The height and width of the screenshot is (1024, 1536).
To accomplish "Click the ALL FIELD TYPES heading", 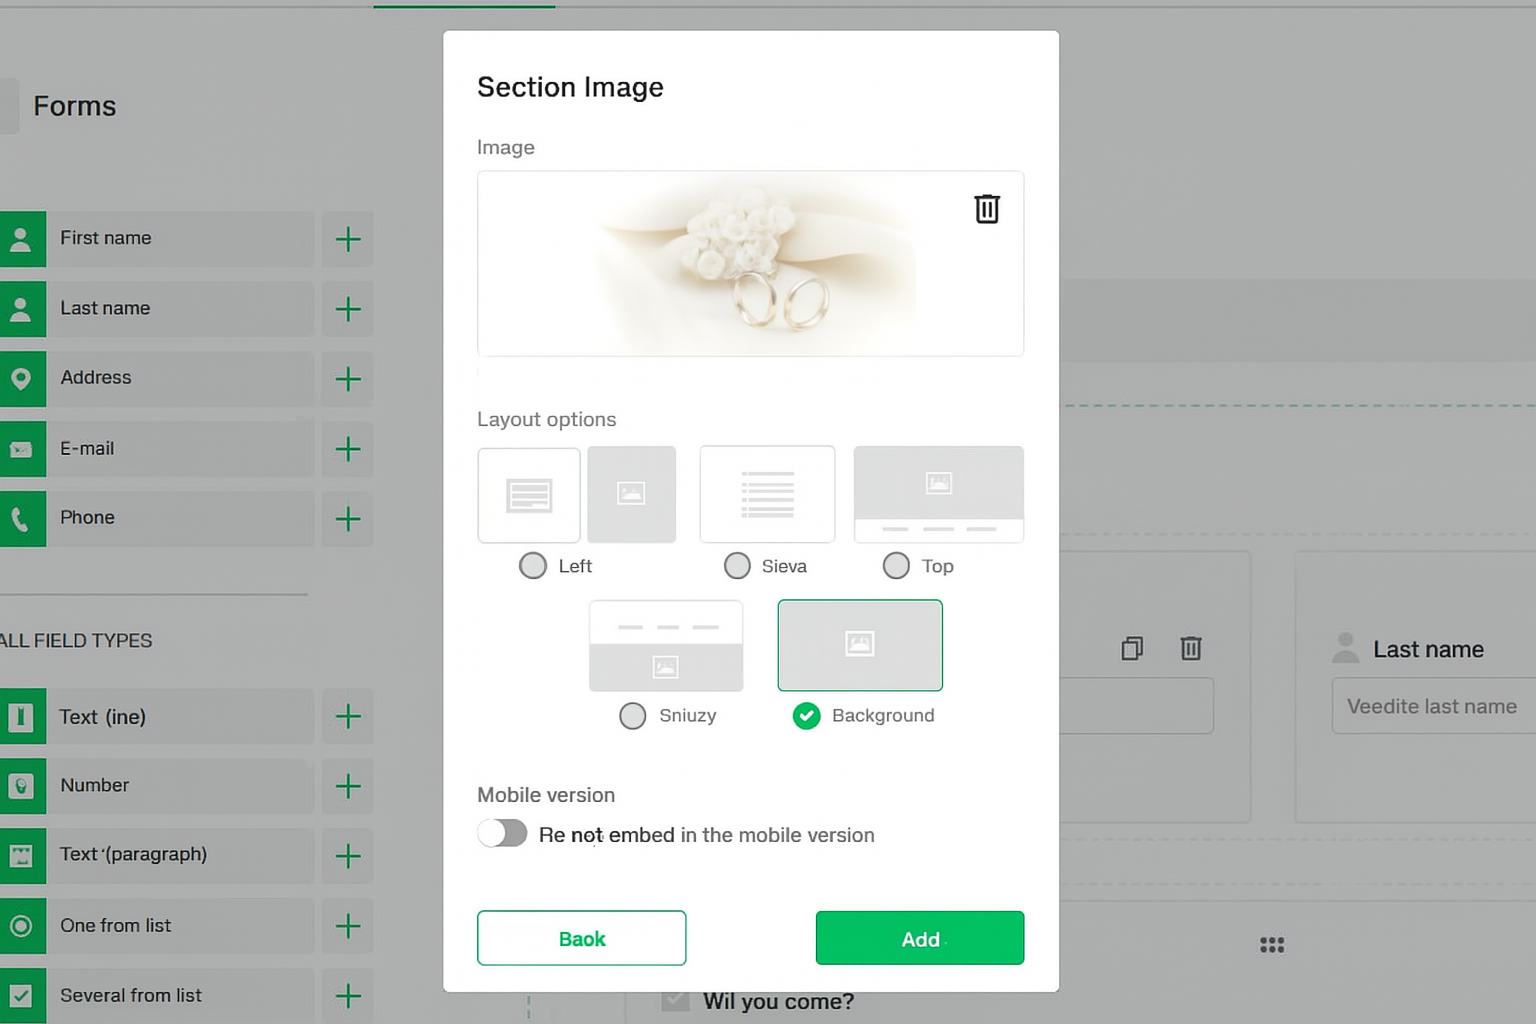I will pyautogui.click(x=76, y=641).
